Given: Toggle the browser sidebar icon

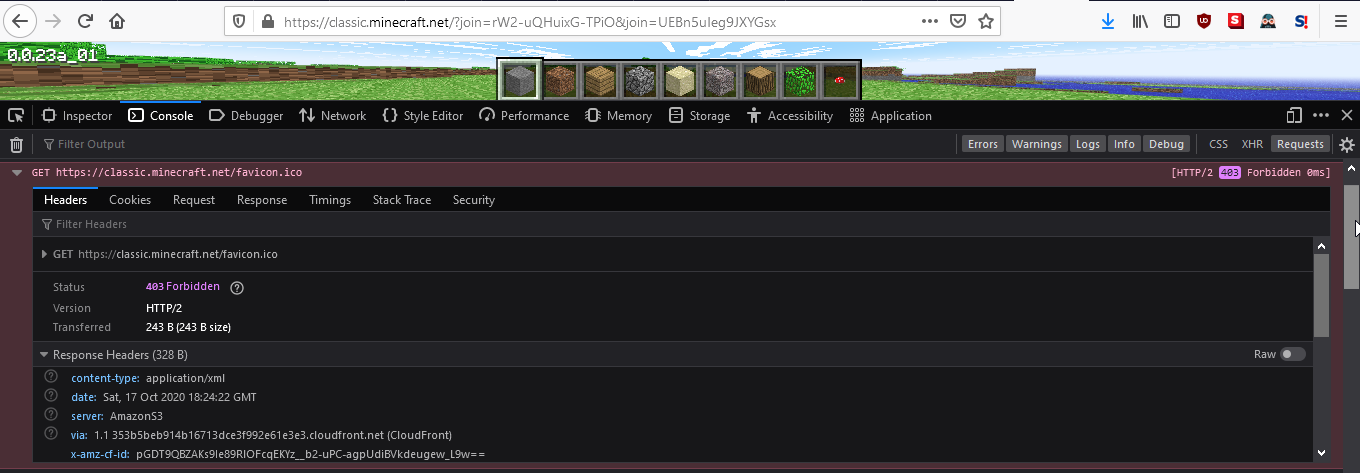Looking at the screenshot, I should [x=1172, y=21].
